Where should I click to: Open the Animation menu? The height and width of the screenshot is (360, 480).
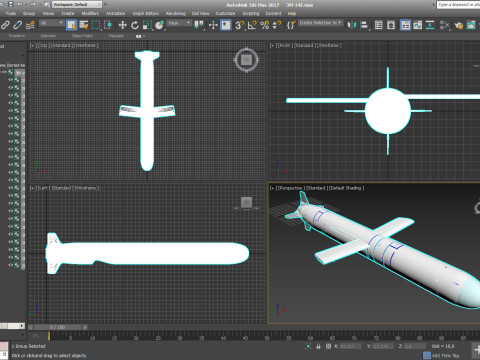click(115, 13)
